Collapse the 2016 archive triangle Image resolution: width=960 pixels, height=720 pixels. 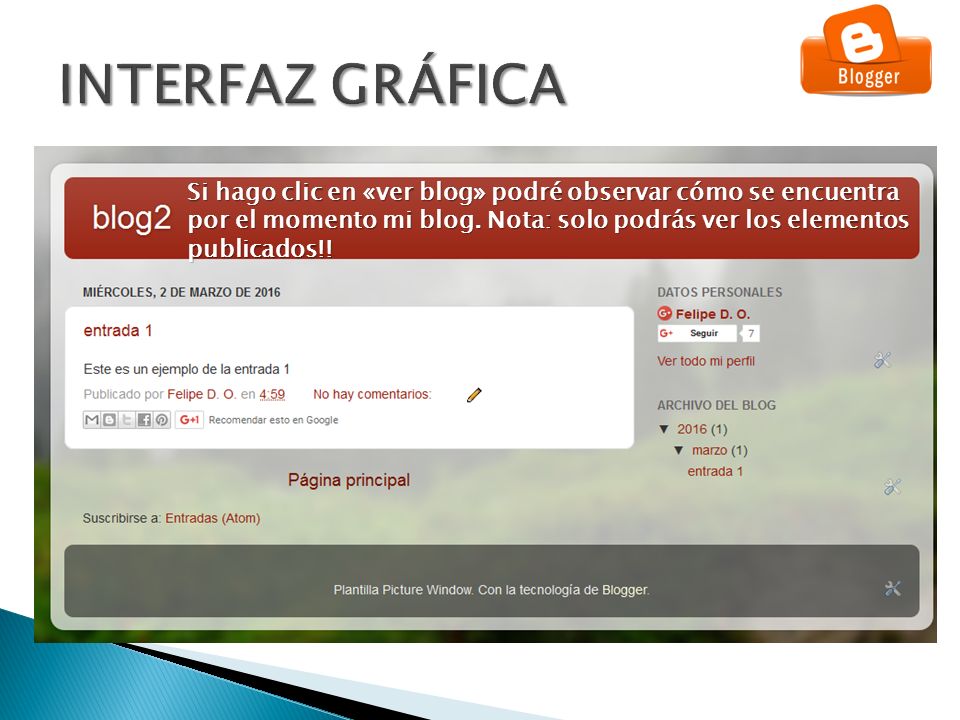[664, 429]
